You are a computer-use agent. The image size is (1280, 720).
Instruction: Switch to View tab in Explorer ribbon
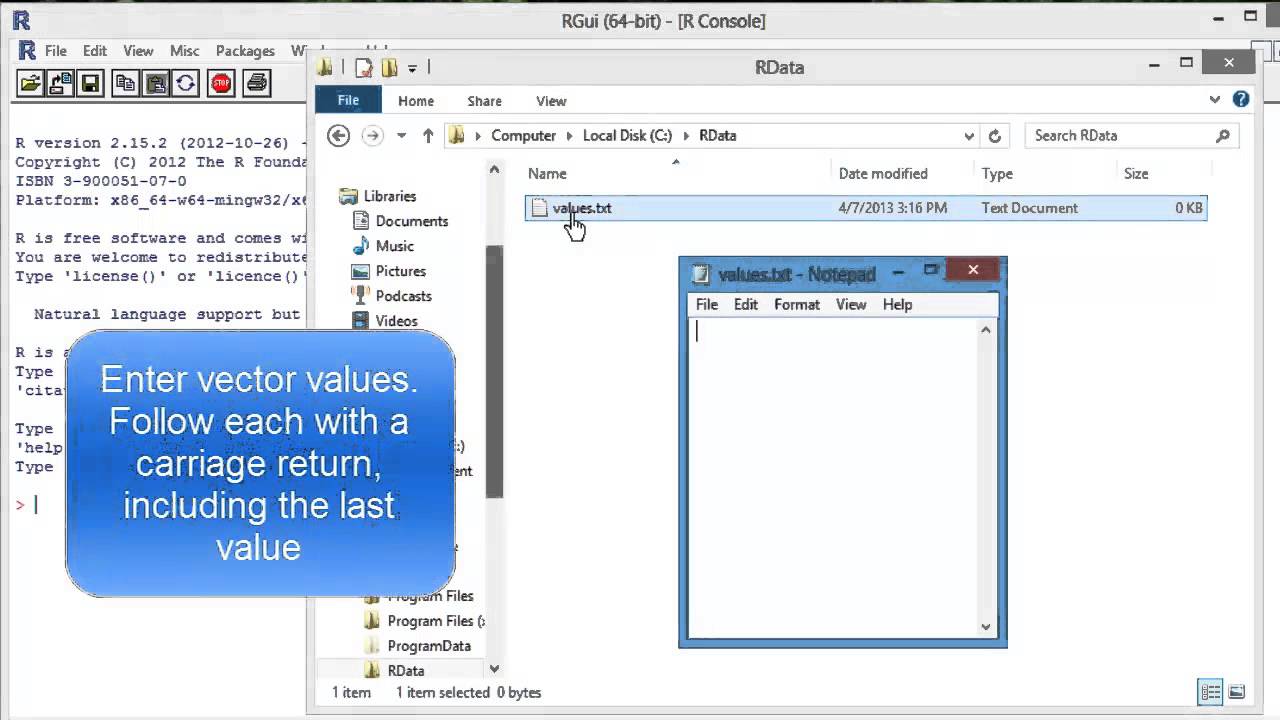[x=551, y=101]
